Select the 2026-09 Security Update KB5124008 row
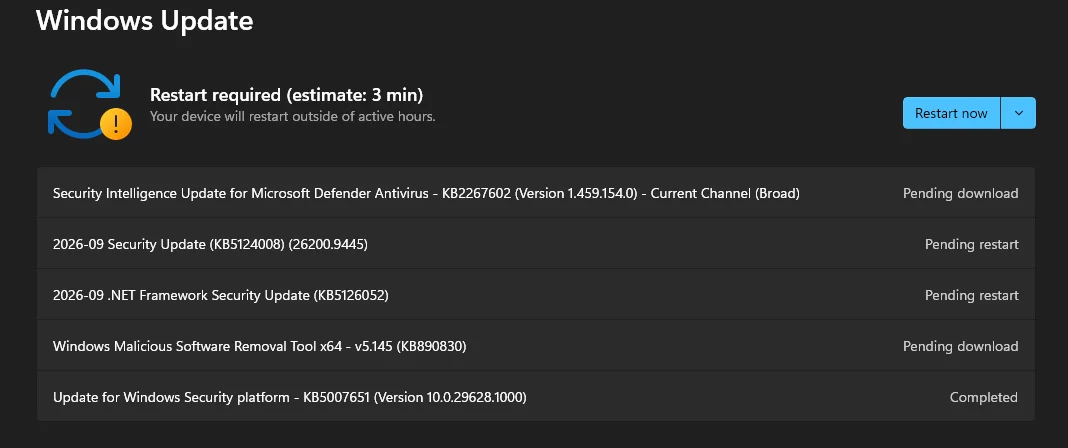Image resolution: width=1068 pixels, height=448 pixels. (536, 244)
